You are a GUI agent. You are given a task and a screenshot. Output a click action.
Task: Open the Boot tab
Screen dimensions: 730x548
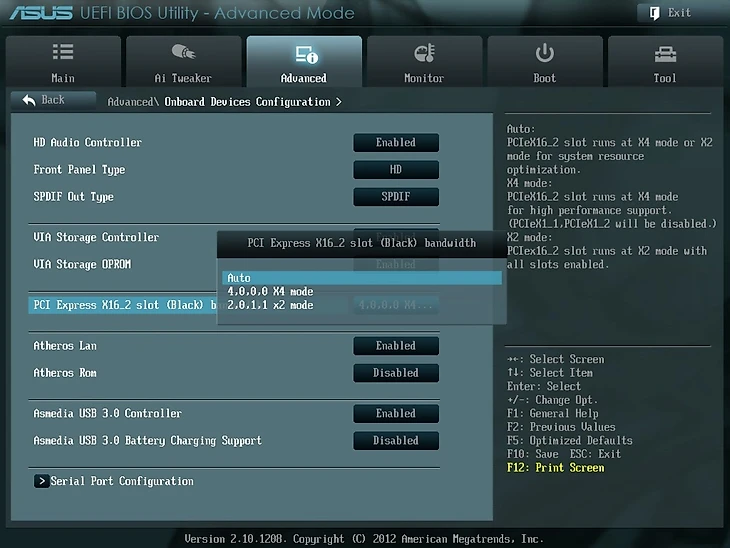[x=545, y=61]
